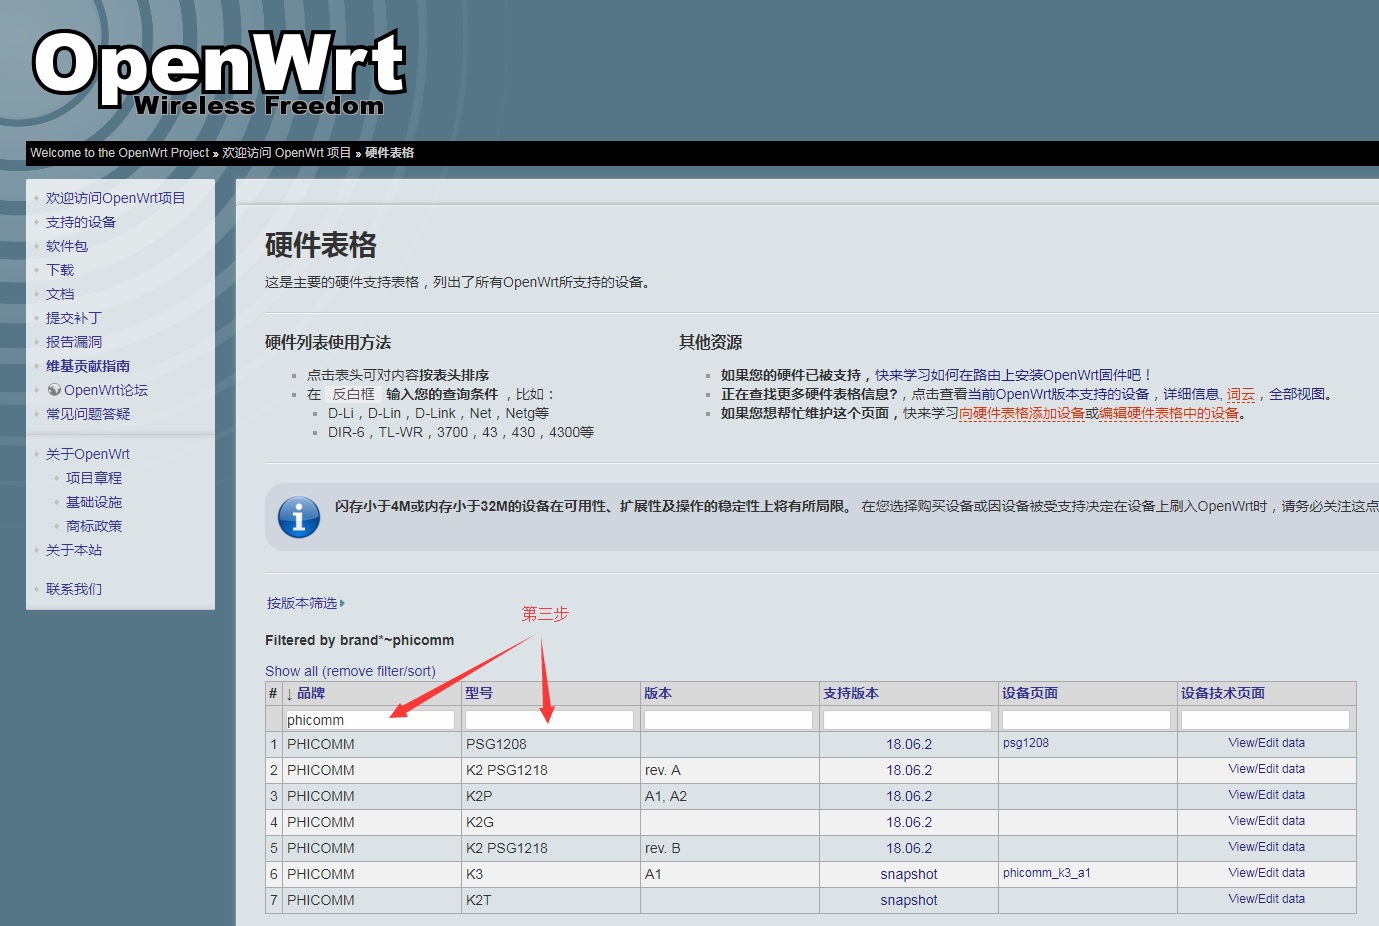Open sidebar link 常见问题答疑
The height and width of the screenshot is (926, 1379).
pyautogui.click(x=88, y=414)
